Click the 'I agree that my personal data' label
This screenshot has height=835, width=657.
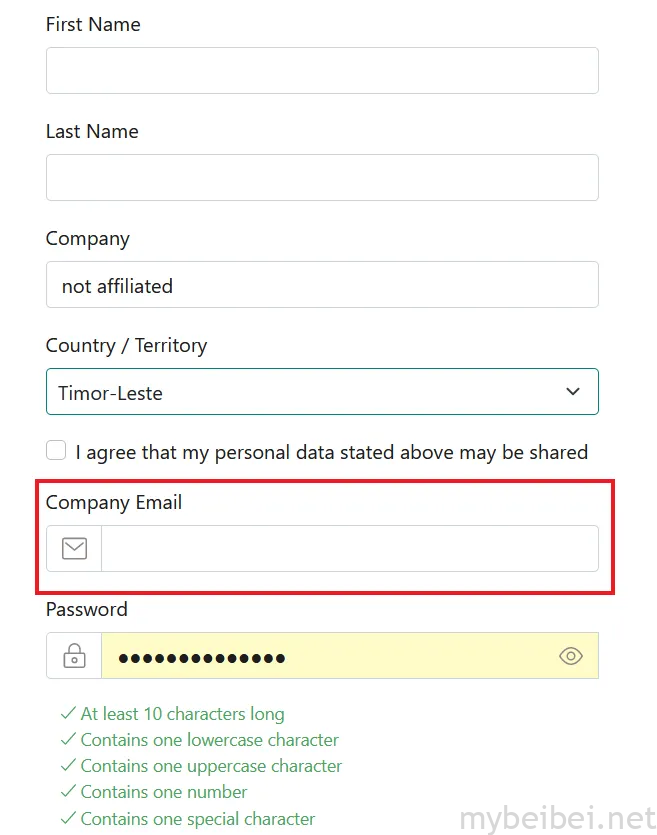[x=332, y=452]
